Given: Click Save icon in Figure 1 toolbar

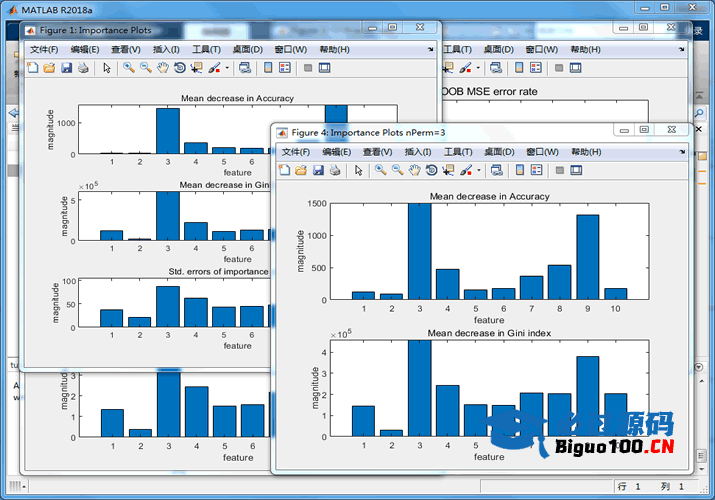Looking at the screenshot, I should (x=67, y=68).
